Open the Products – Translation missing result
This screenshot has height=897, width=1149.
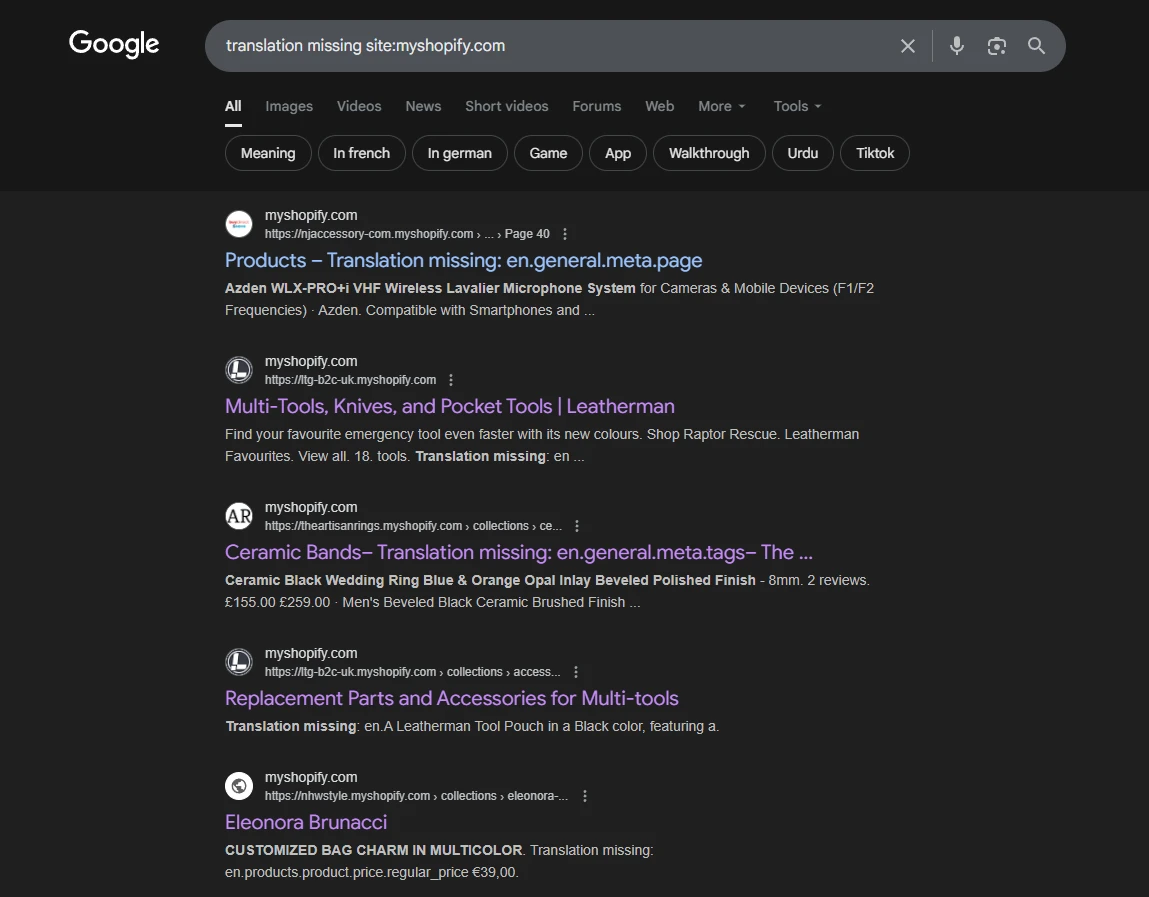[x=463, y=260]
